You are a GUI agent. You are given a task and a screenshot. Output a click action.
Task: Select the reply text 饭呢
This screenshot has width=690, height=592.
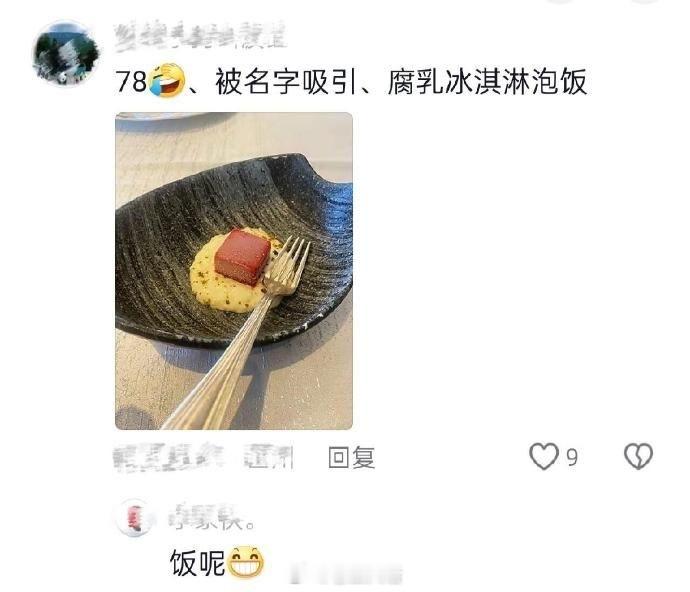198,563
